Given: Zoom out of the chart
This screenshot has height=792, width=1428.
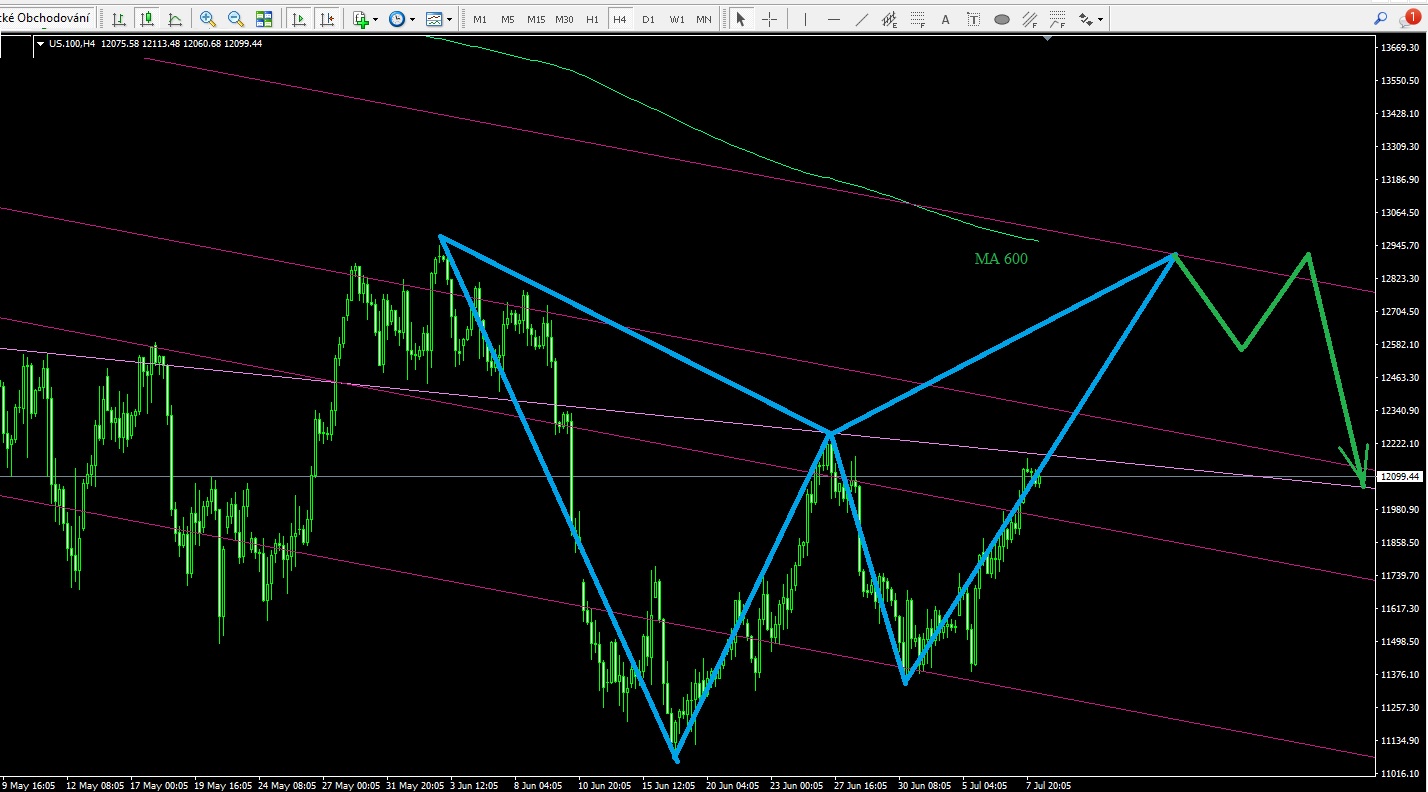Looking at the screenshot, I should tap(236, 19).
